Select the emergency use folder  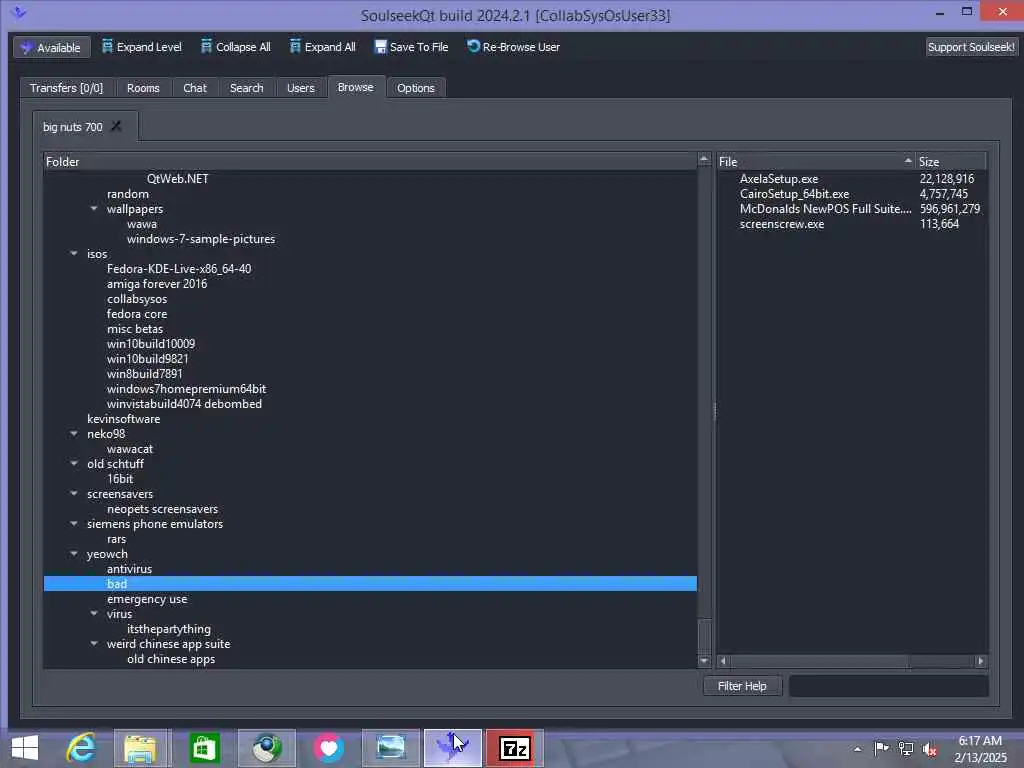(x=147, y=600)
